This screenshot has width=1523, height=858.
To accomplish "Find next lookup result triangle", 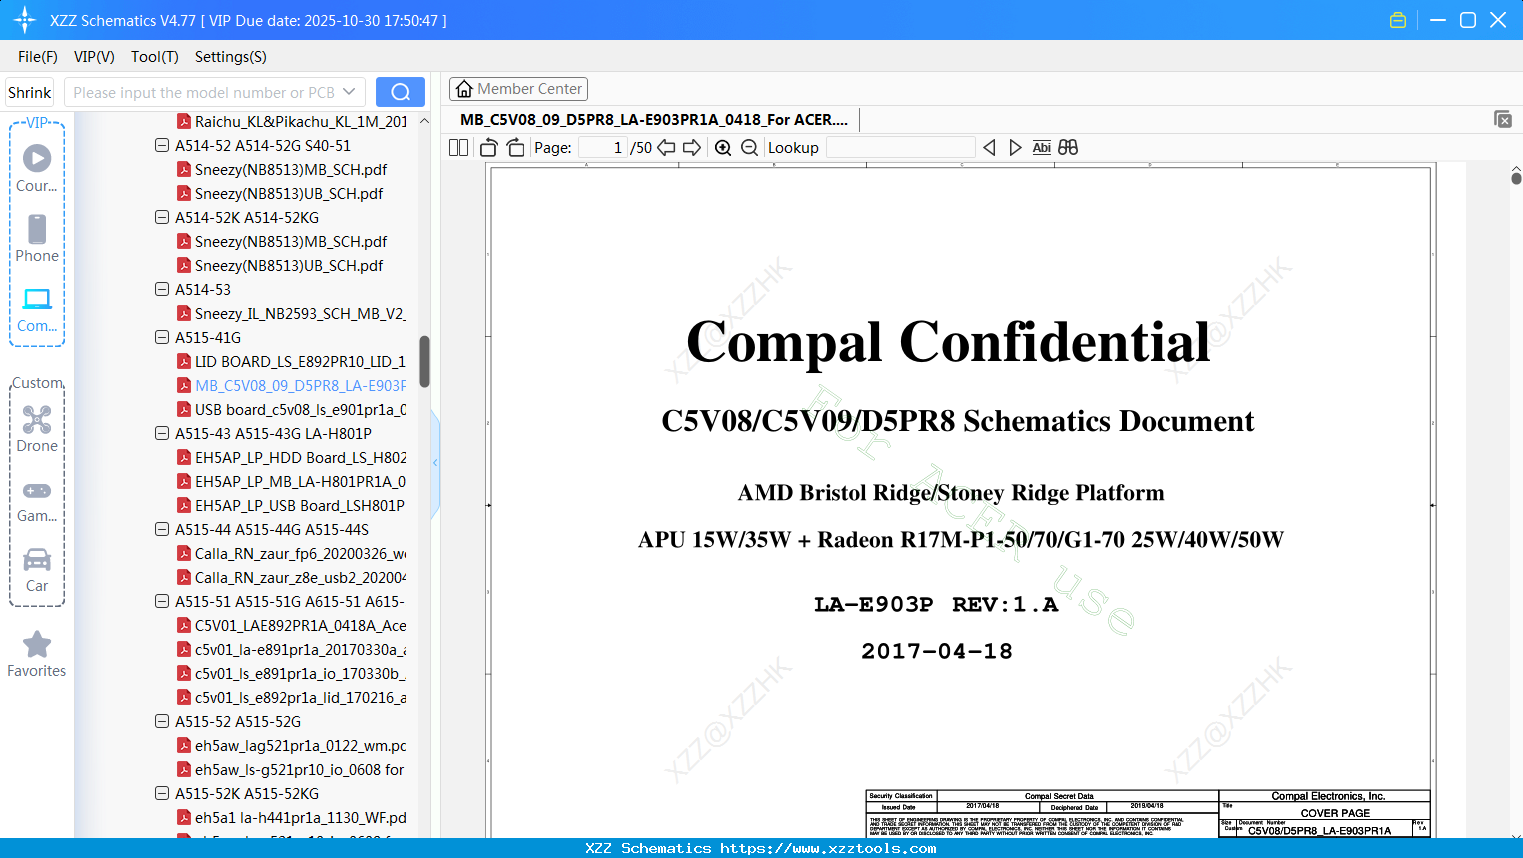I will tap(1015, 148).
